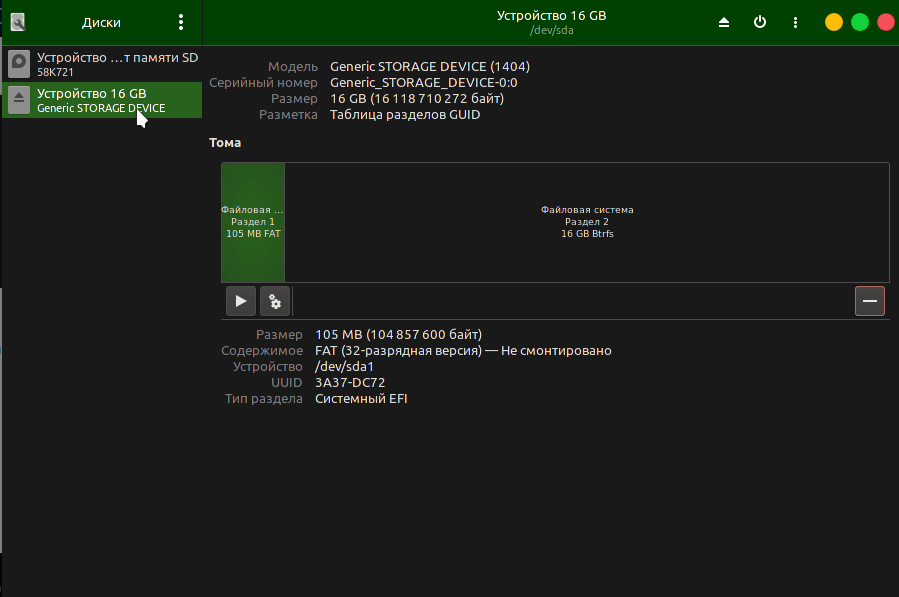Open drive options three-dot menu
This screenshot has height=597, width=899.
(795, 22)
